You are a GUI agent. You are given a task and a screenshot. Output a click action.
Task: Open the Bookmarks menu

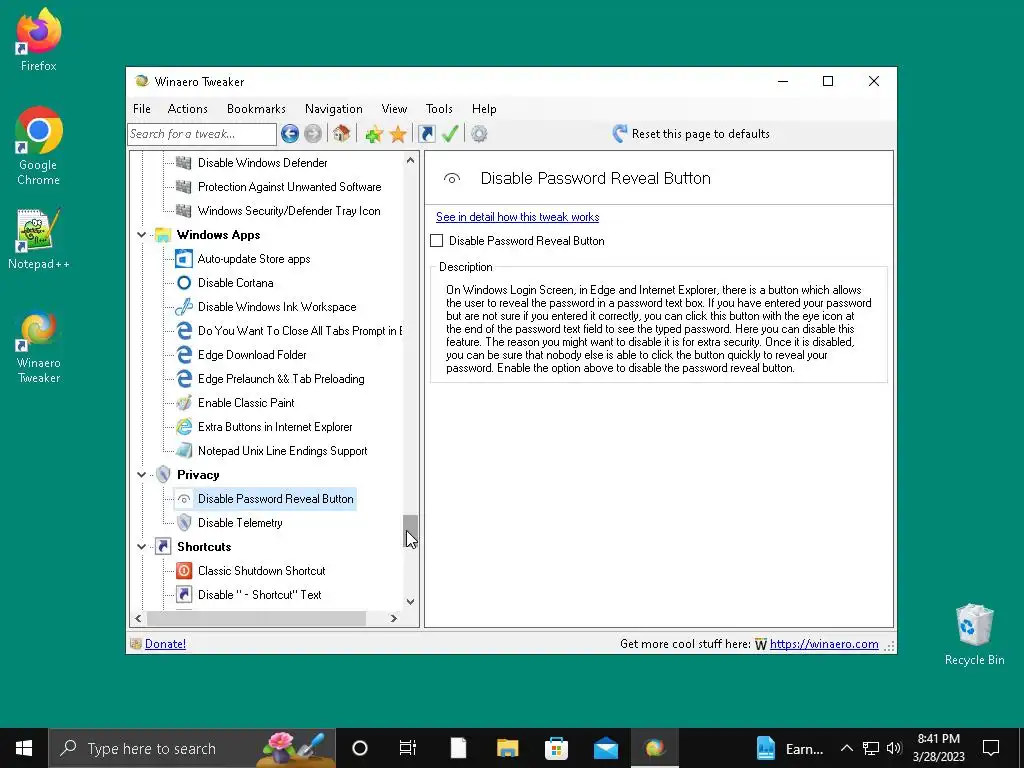tap(256, 109)
